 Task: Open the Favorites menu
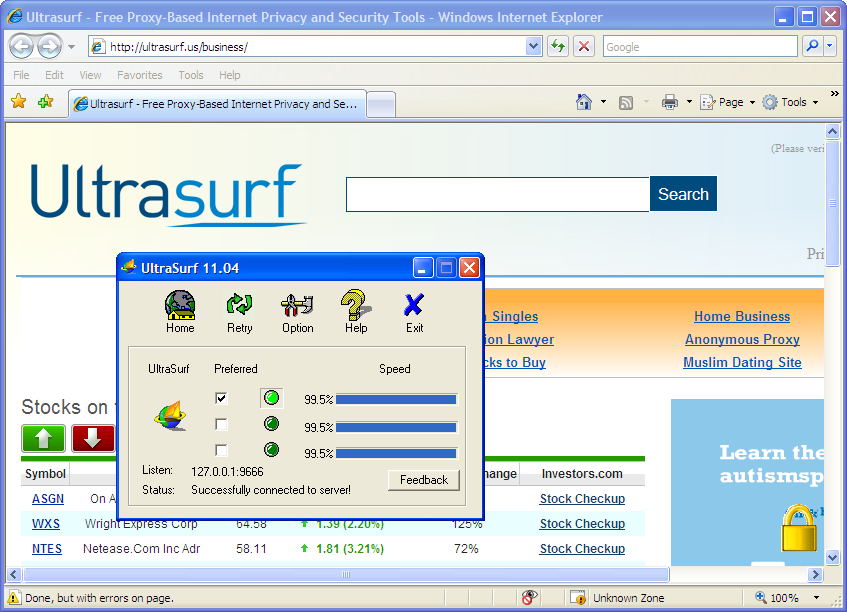point(139,75)
